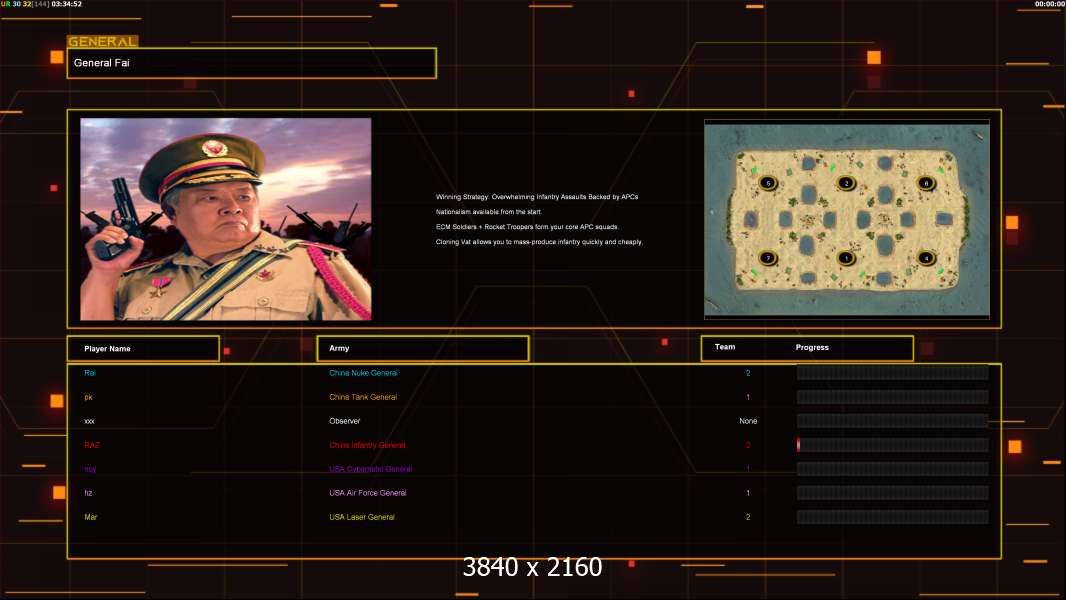This screenshot has width=1066, height=600.
Task: Click 'China Infantry General' army text
Action: pyautogui.click(x=367, y=445)
